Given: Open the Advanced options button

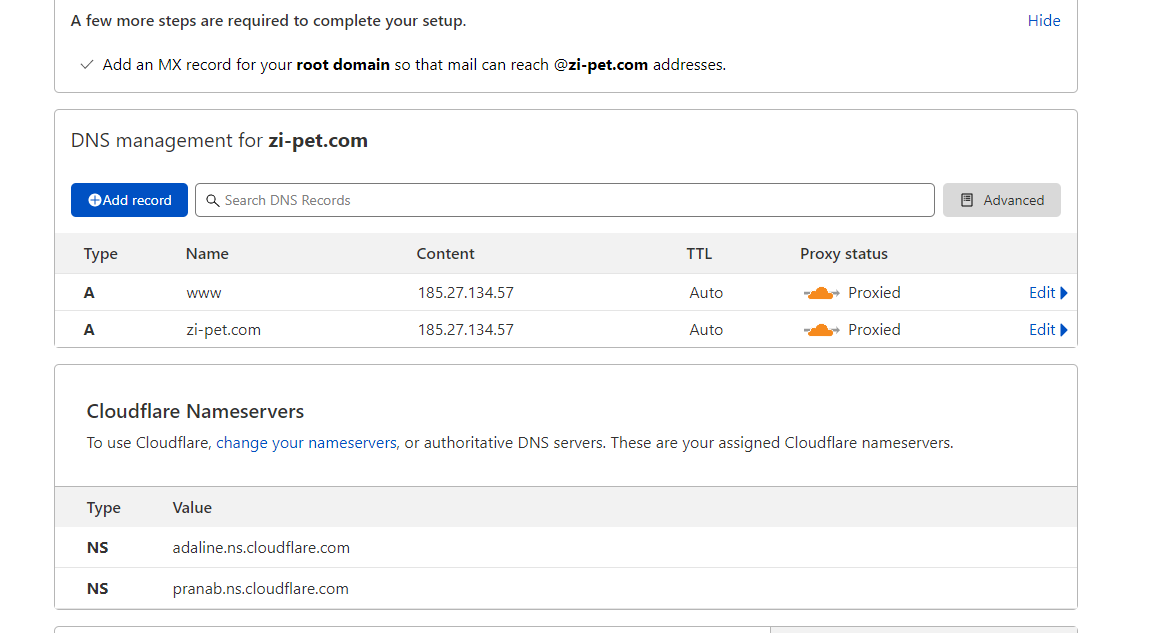Looking at the screenshot, I should pyautogui.click(x=1001, y=200).
